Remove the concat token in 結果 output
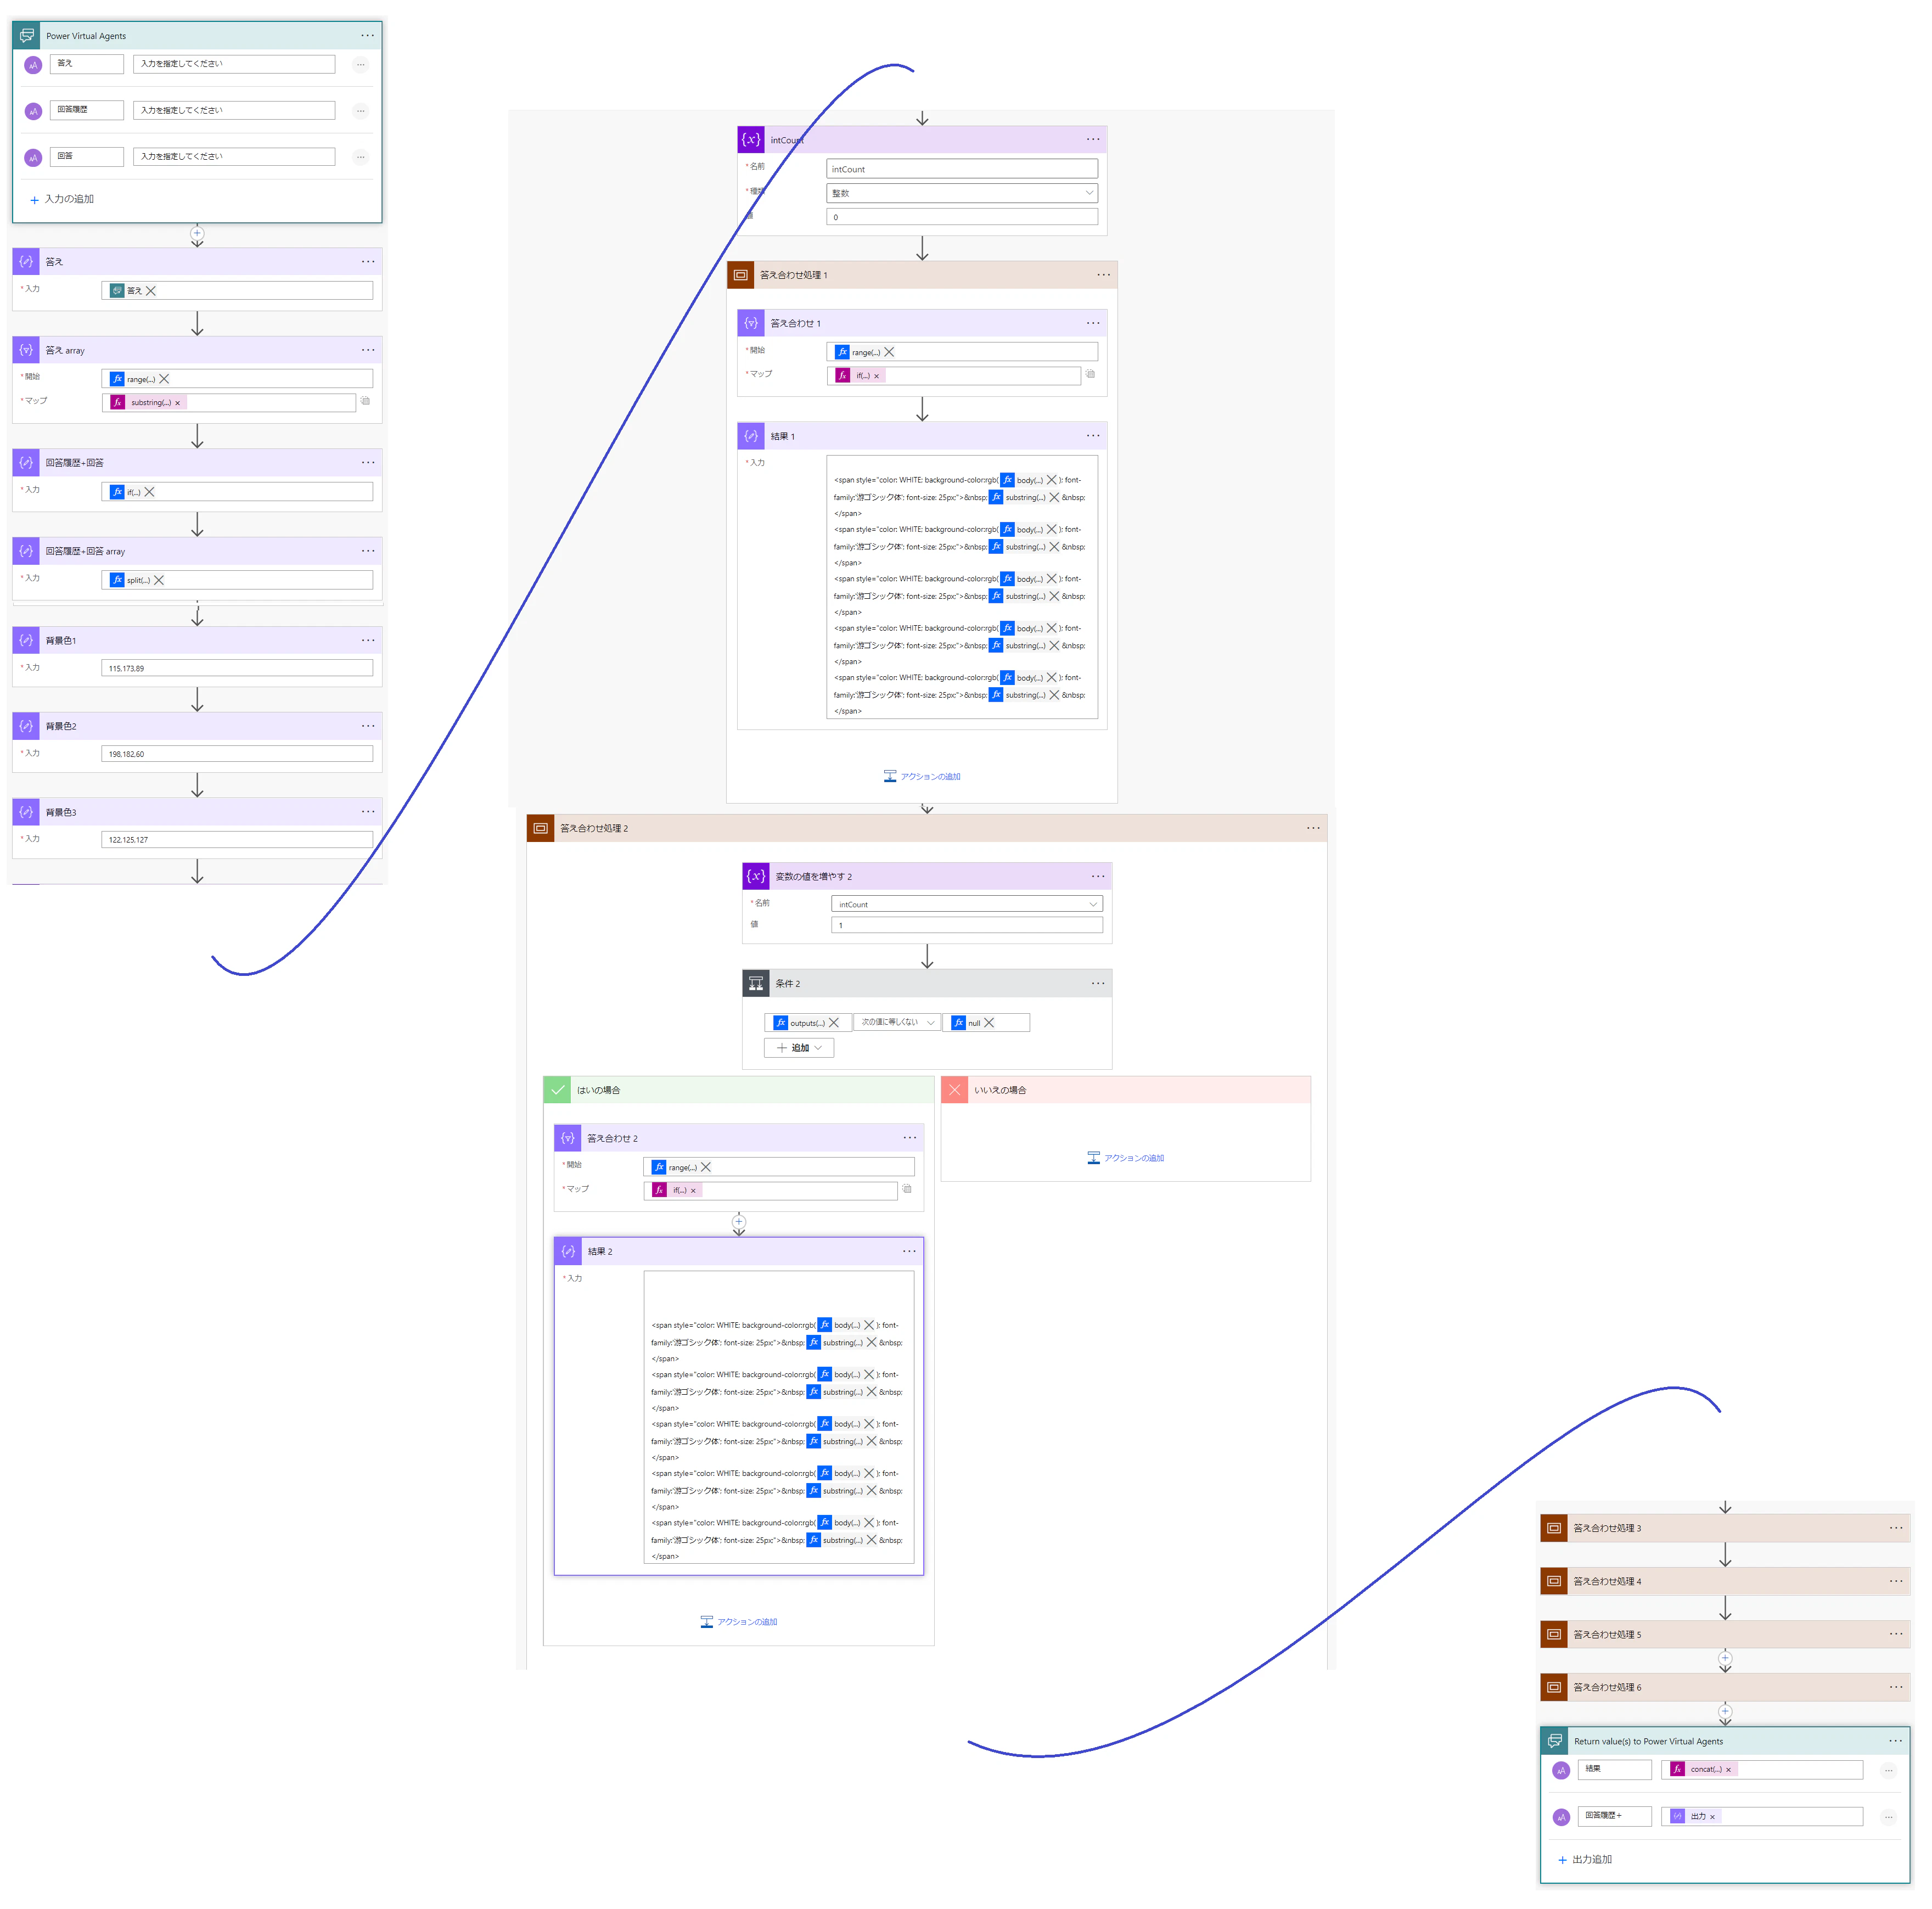The width and height of the screenshot is (1932, 1909). (1728, 1770)
